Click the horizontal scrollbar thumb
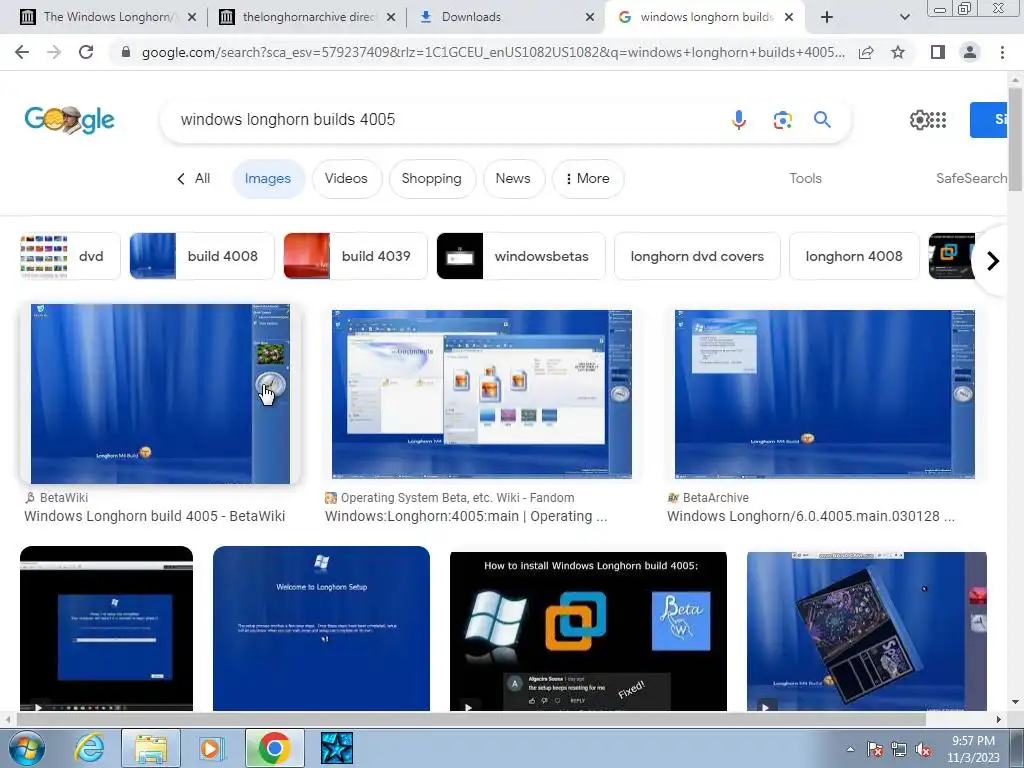 [470, 719]
